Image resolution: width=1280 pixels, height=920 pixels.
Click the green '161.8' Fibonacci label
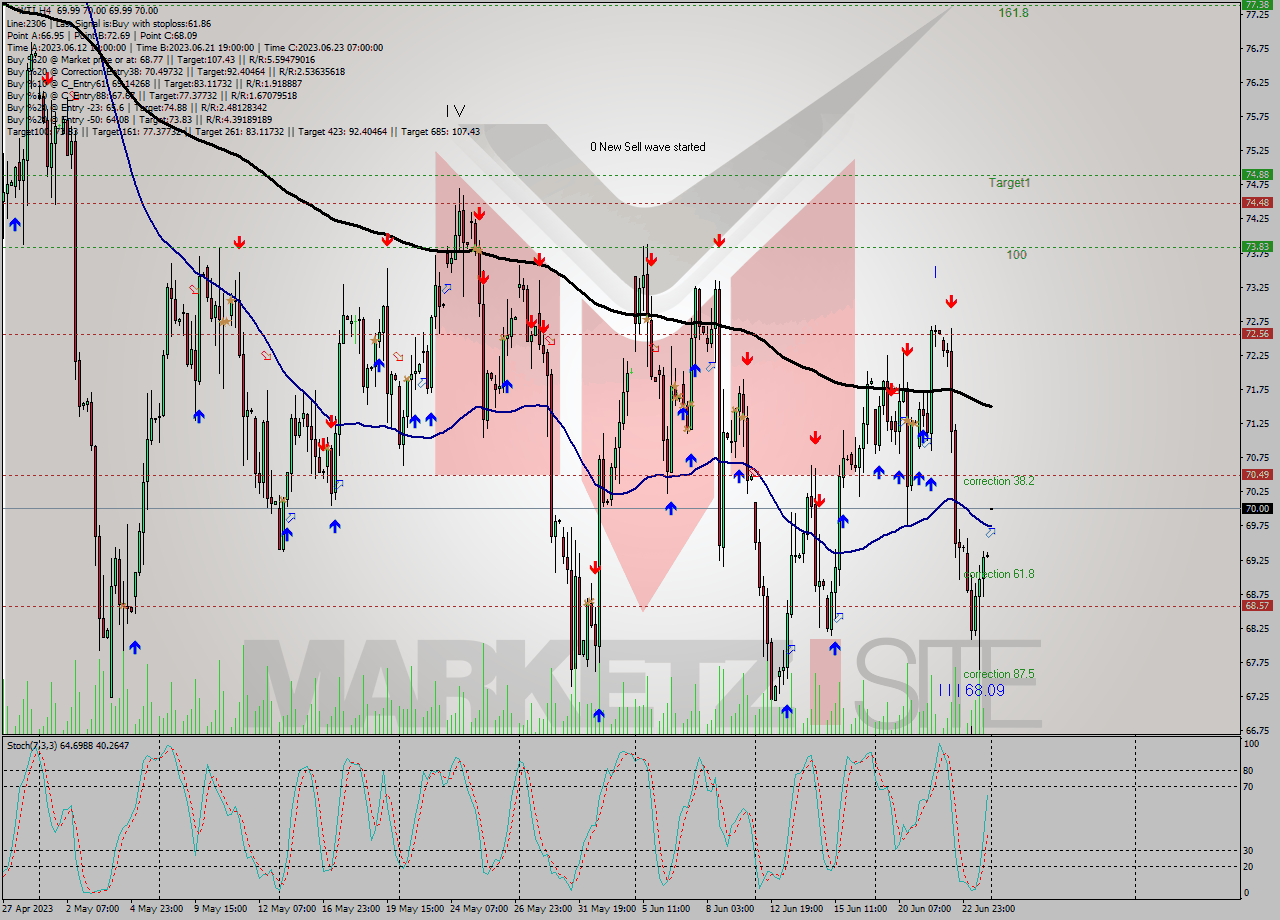tap(1013, 13)
